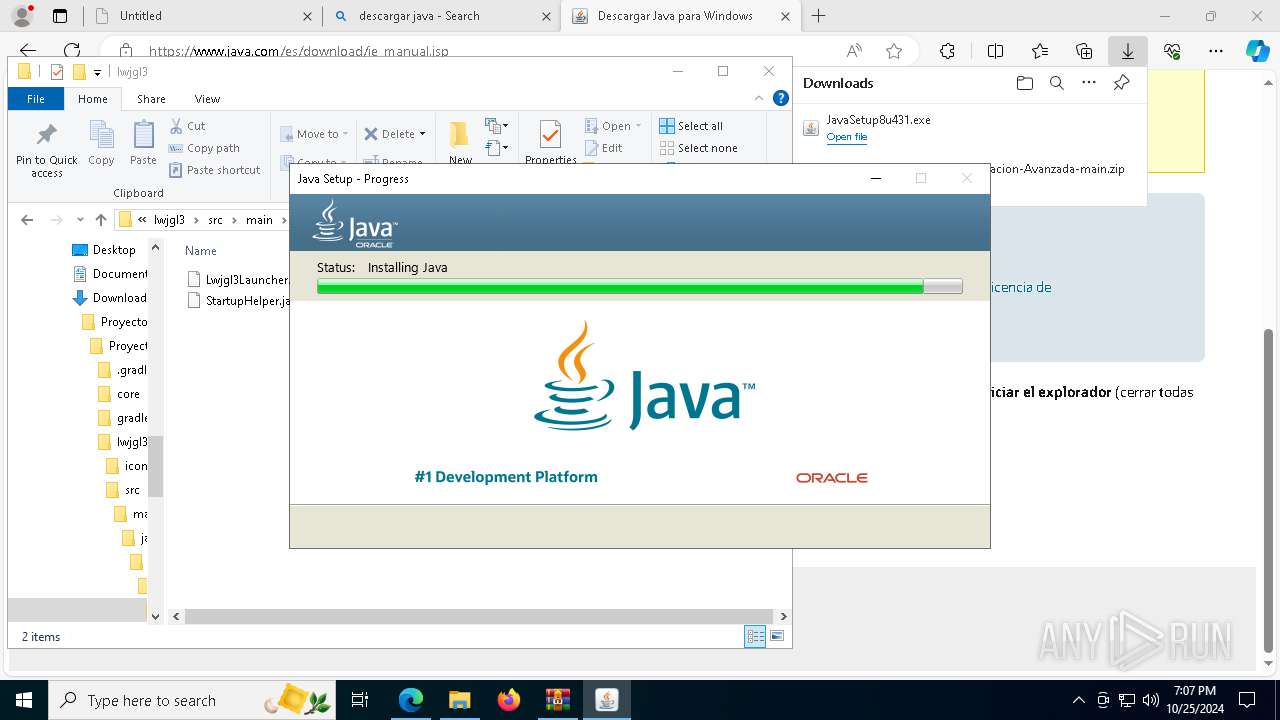
Task: Collapse nav pane scroll-up arrow
Action: click(x=155, y=248)
